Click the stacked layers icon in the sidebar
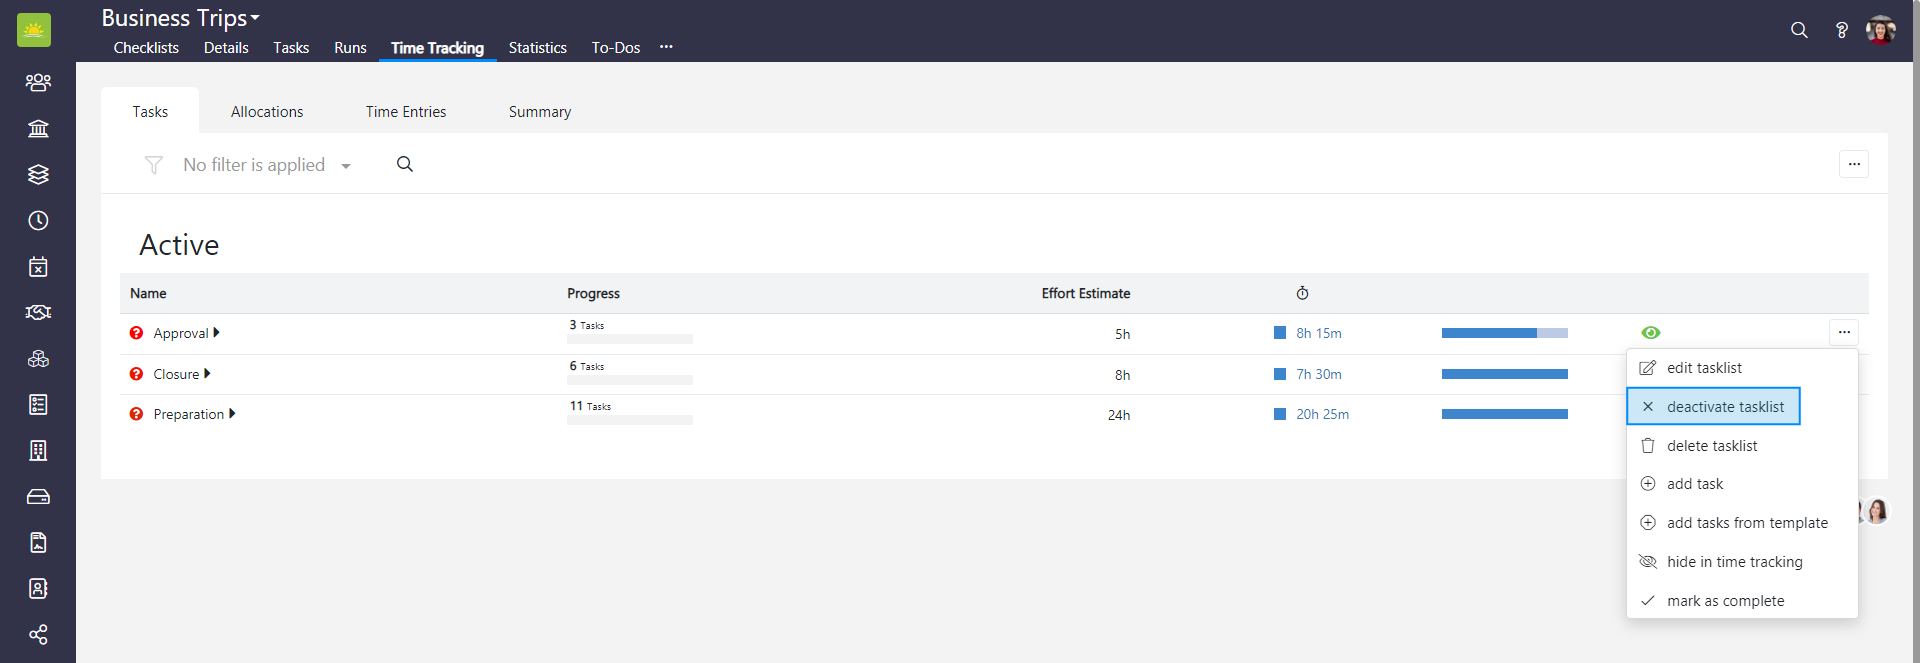Viewport: 1920px width, 663px height. [38, 175]
